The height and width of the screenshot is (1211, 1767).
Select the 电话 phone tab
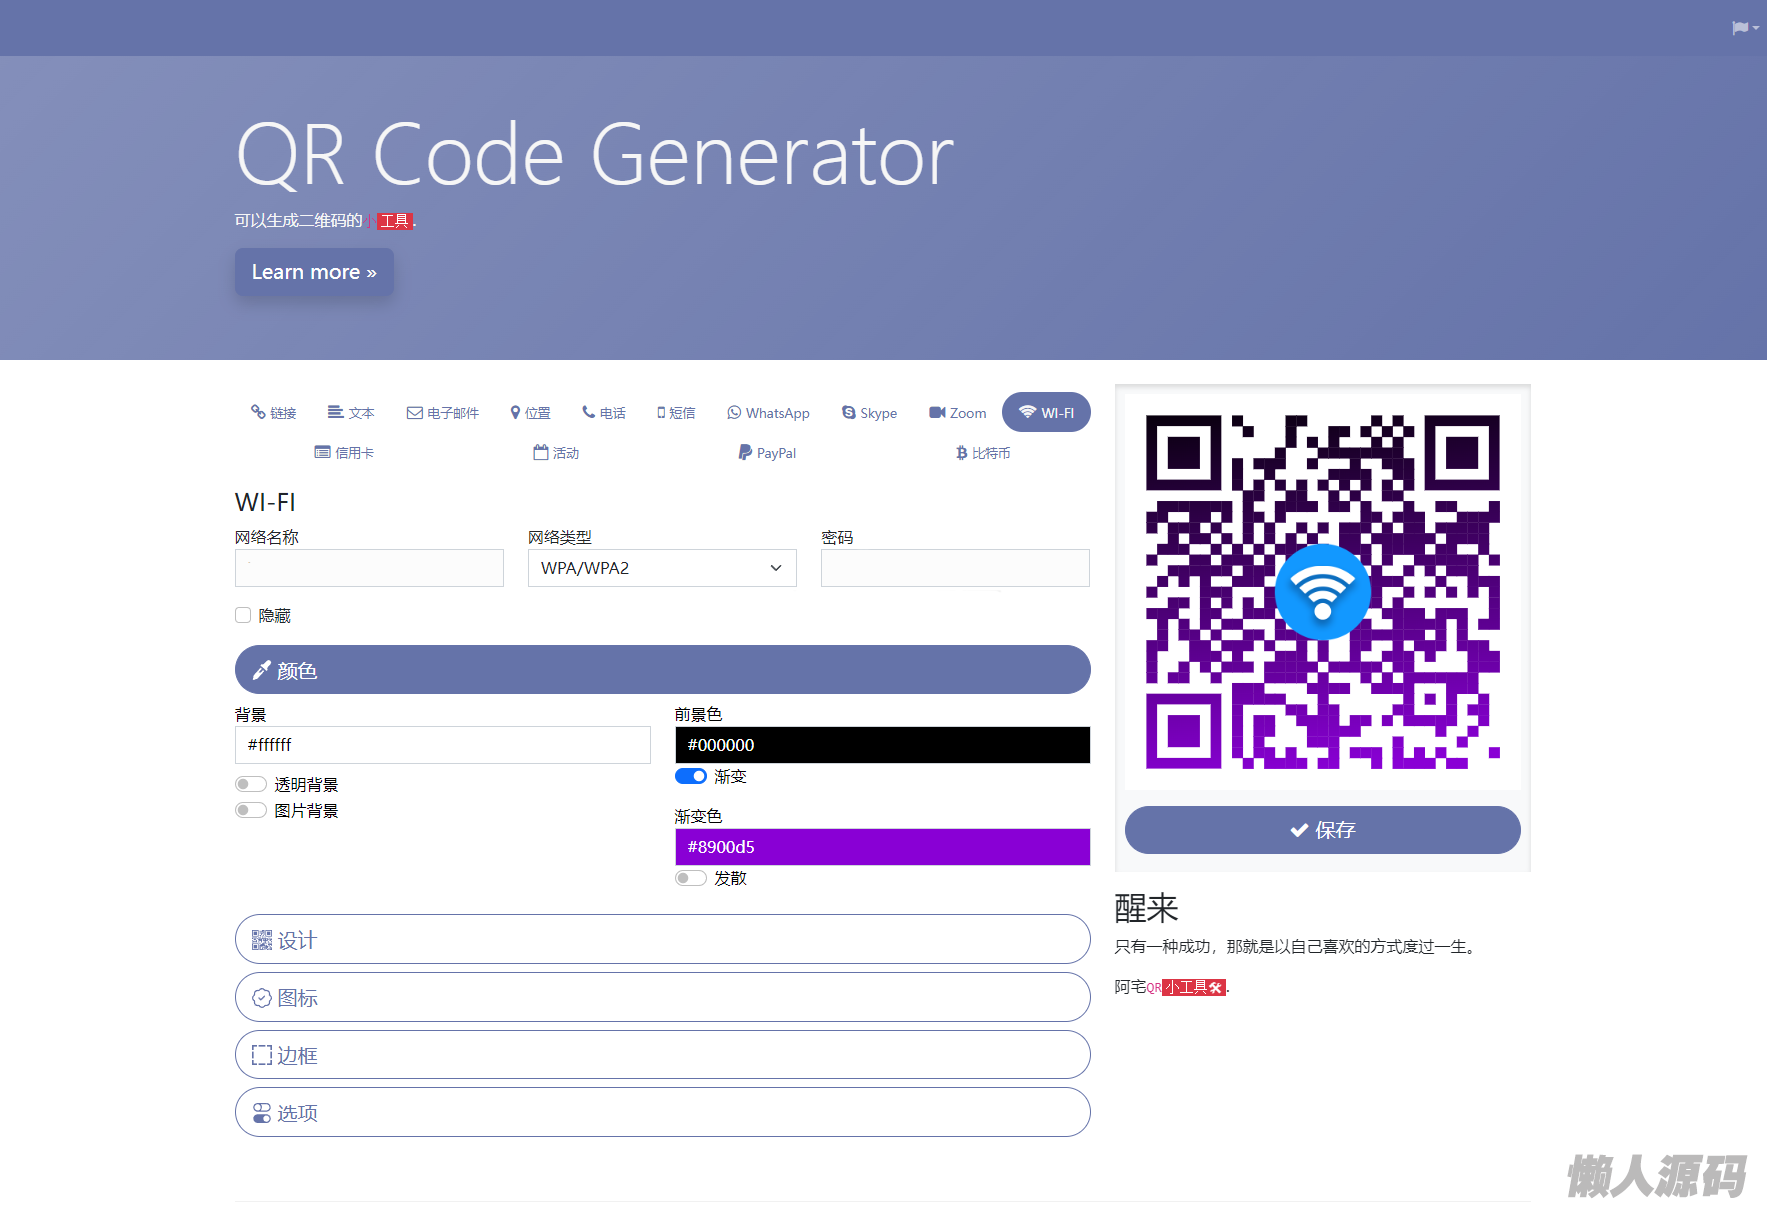click(604, 413)
